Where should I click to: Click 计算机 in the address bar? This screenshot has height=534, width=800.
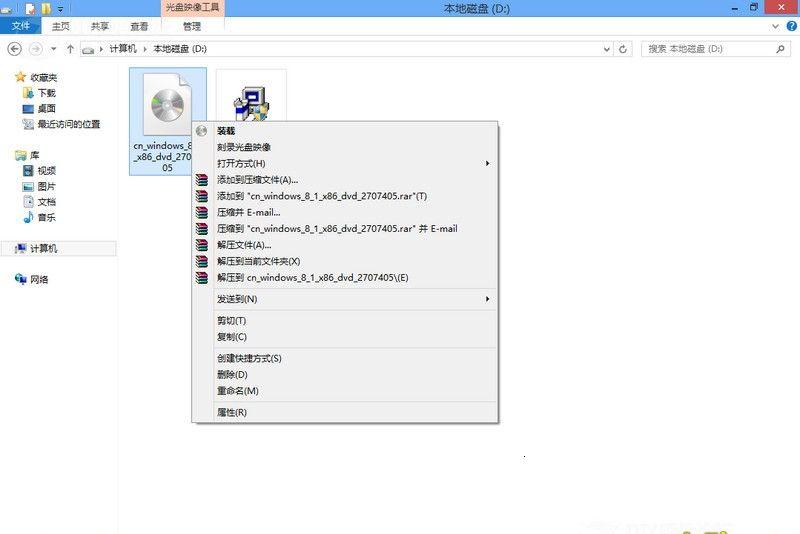coord(123,49)
